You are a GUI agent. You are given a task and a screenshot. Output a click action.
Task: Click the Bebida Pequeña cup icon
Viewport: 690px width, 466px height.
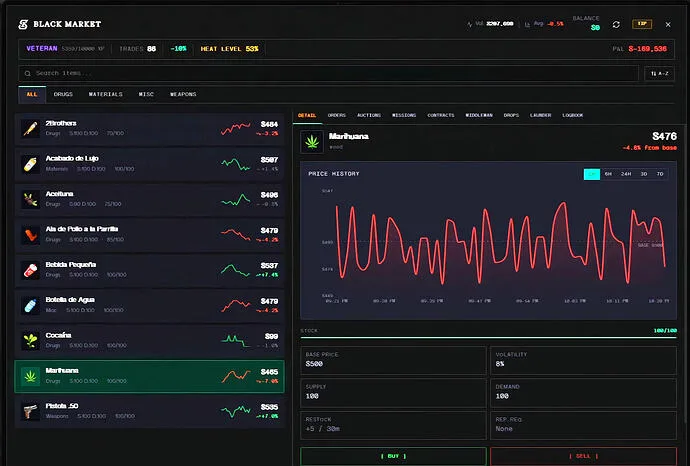pos(30,270)
